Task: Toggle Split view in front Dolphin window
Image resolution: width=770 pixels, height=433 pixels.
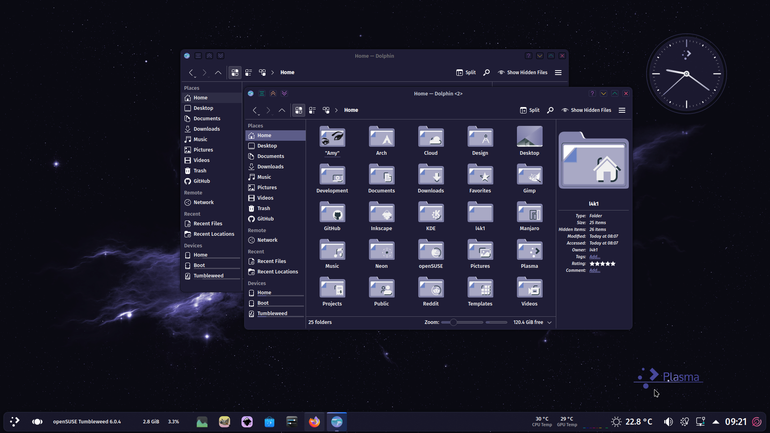Action: pyautogui.click(x=529, y=110)
